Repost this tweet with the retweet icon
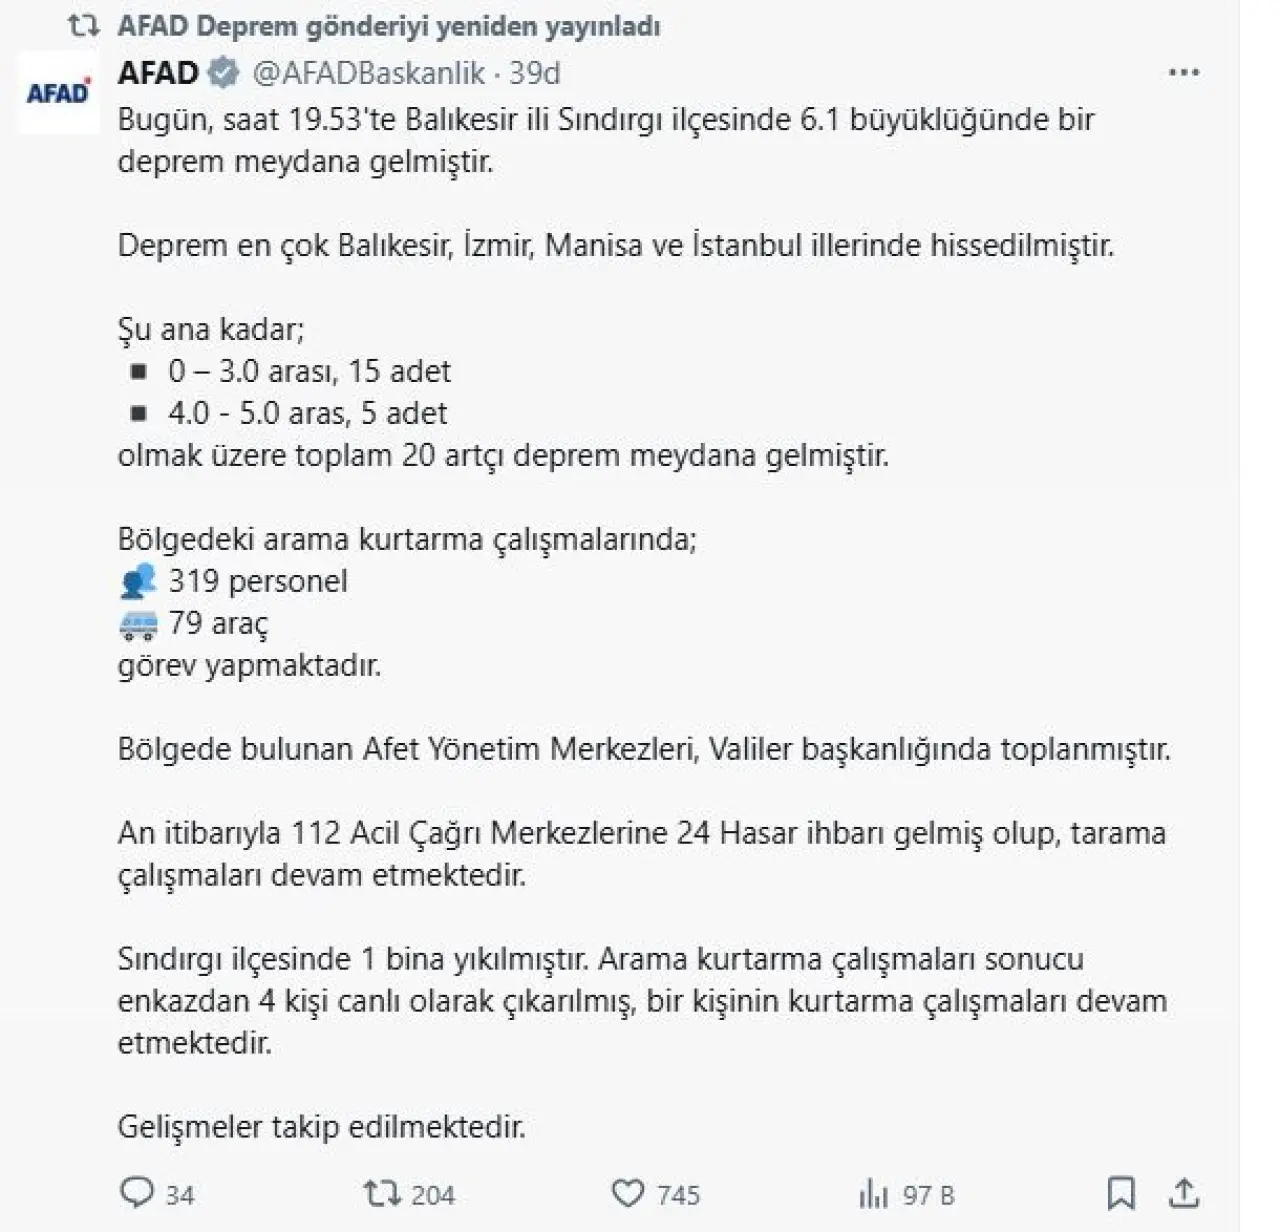 382,1193
